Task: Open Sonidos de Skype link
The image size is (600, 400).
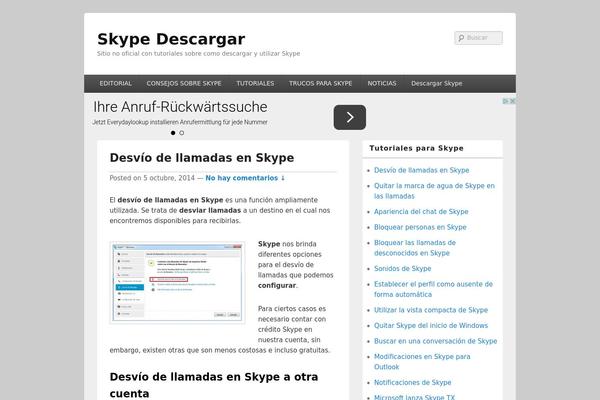Action: [x=403, y=269]
